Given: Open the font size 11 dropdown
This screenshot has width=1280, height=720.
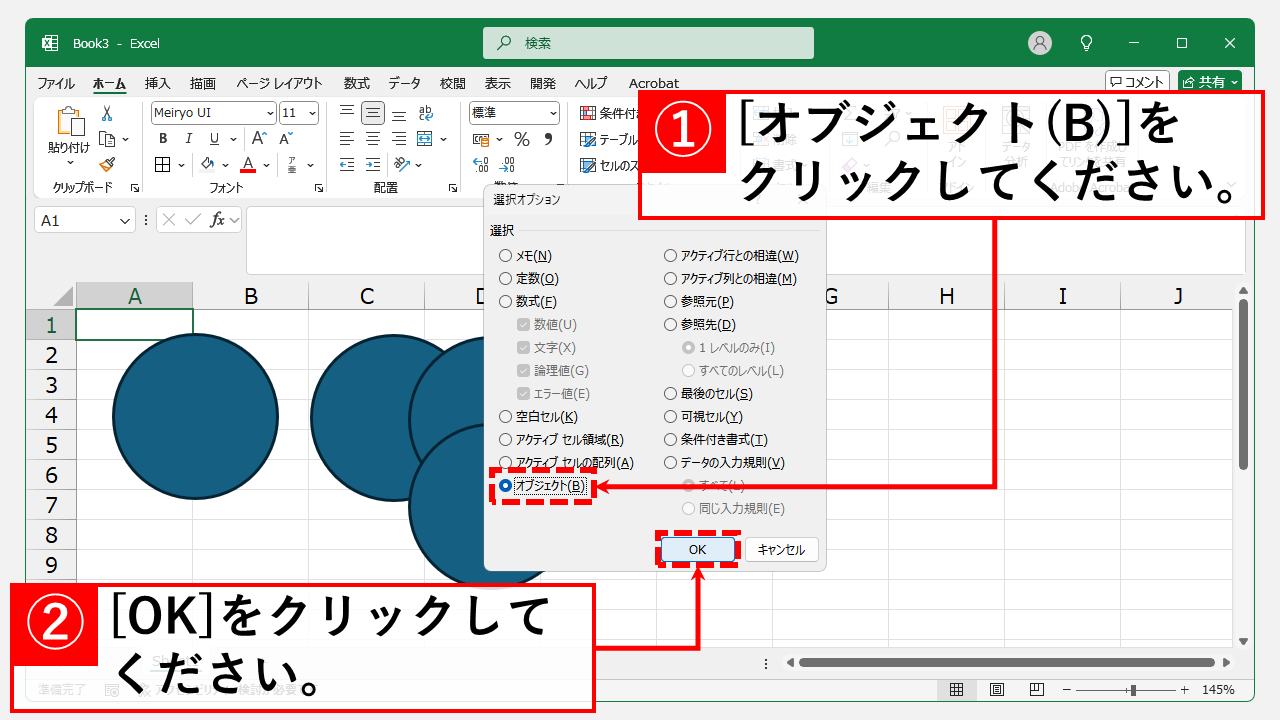Looking at the screenshot, I should pyautogui.click(x=312, y=113).
